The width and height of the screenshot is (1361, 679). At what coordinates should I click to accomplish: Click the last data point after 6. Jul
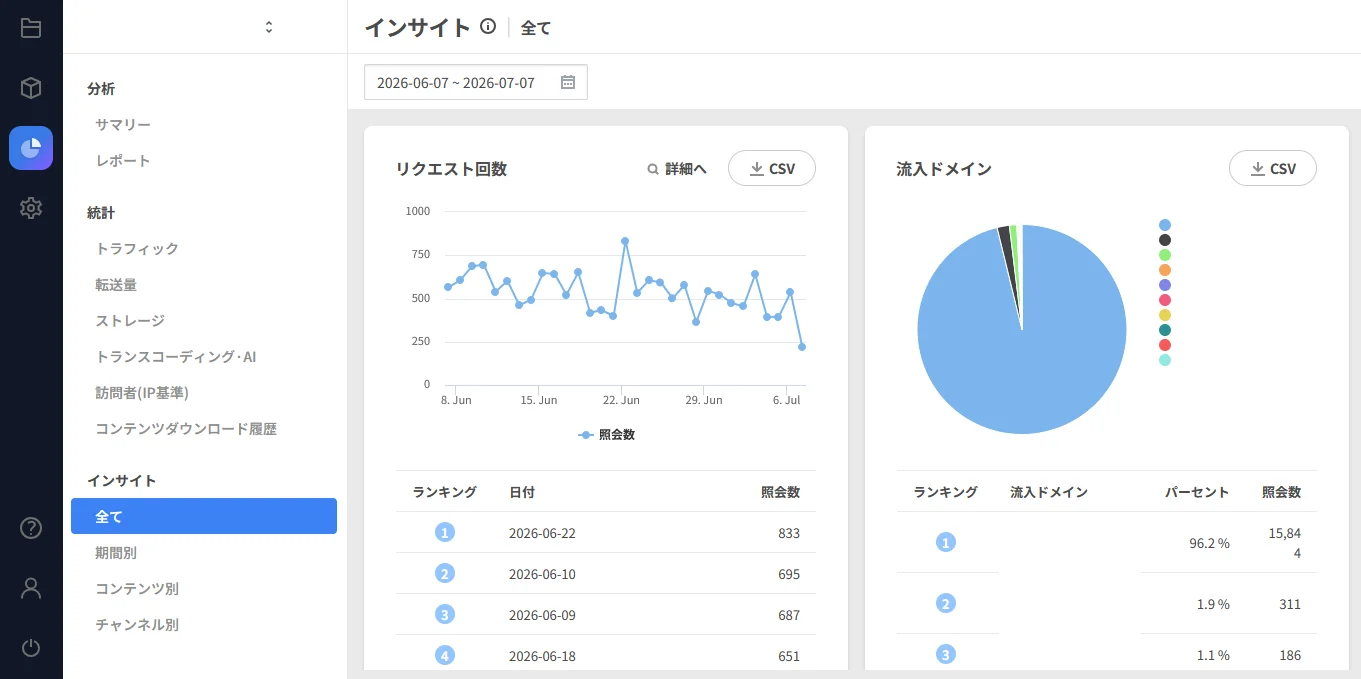click(x=802, y=347)
